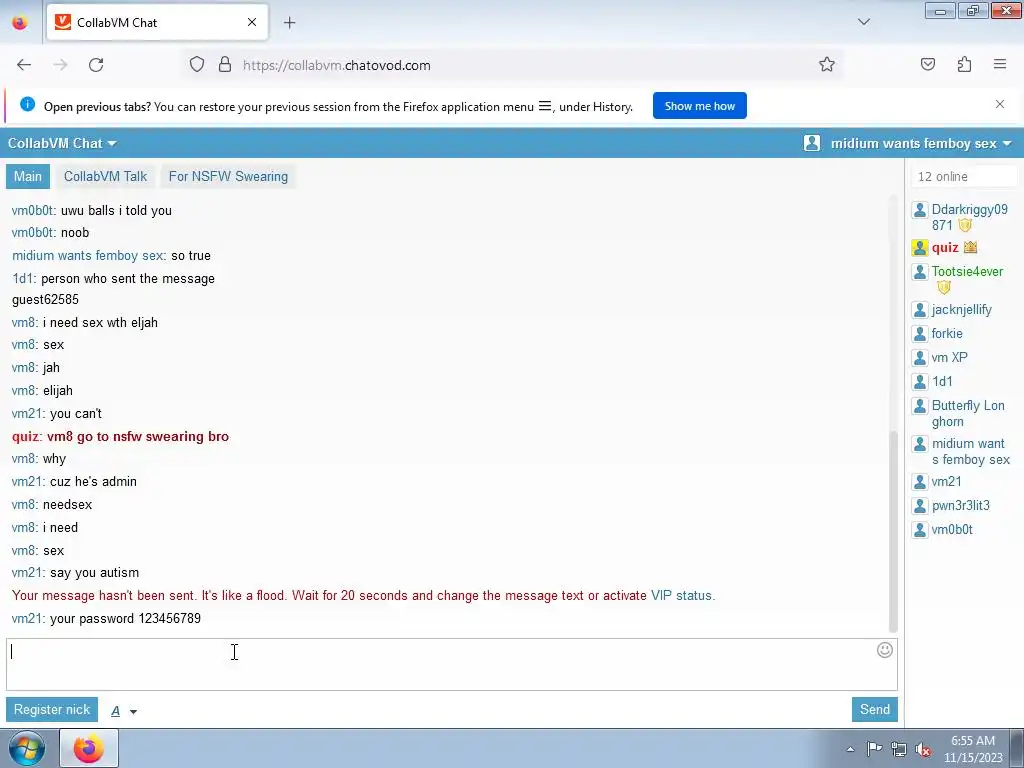Open the tracking protection shield icon
Viewport: 1024px width, 768px height.
tap(197, 65)
